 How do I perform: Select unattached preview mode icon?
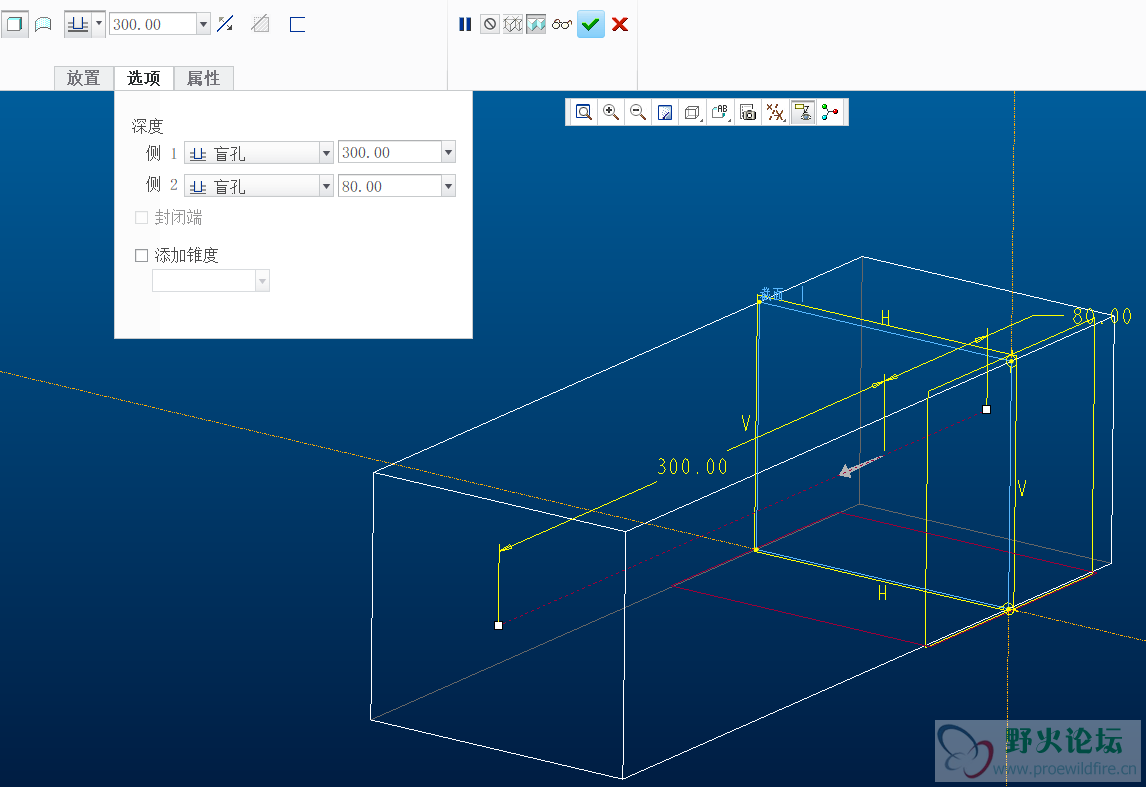(513, 24)
